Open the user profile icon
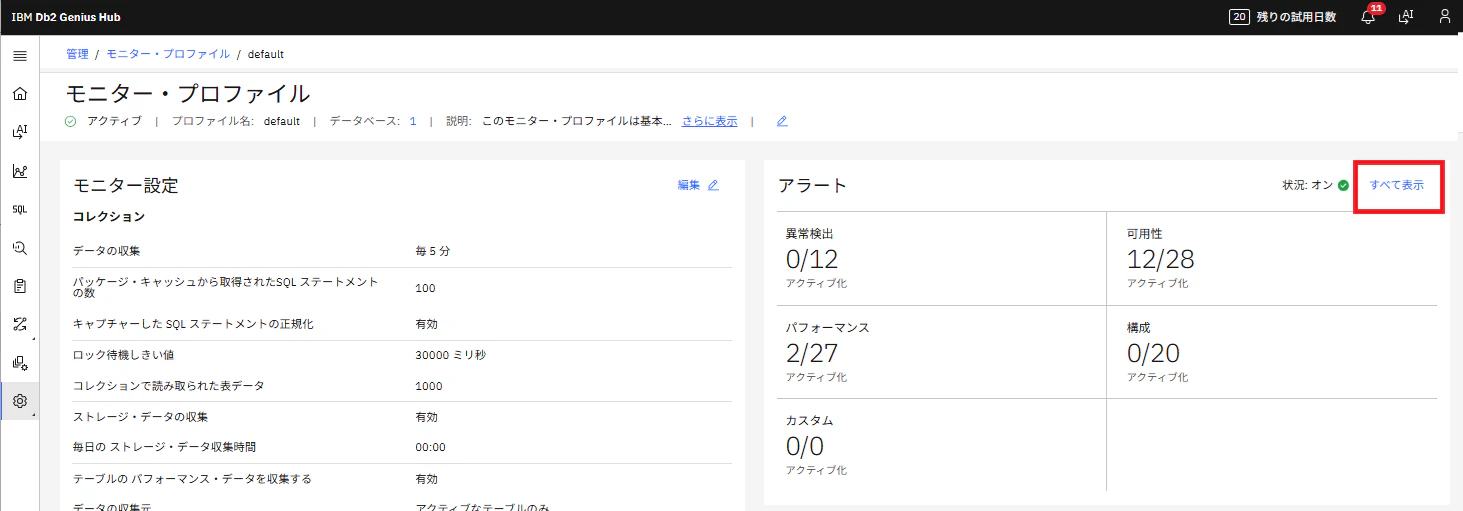 coord(1444,17)
